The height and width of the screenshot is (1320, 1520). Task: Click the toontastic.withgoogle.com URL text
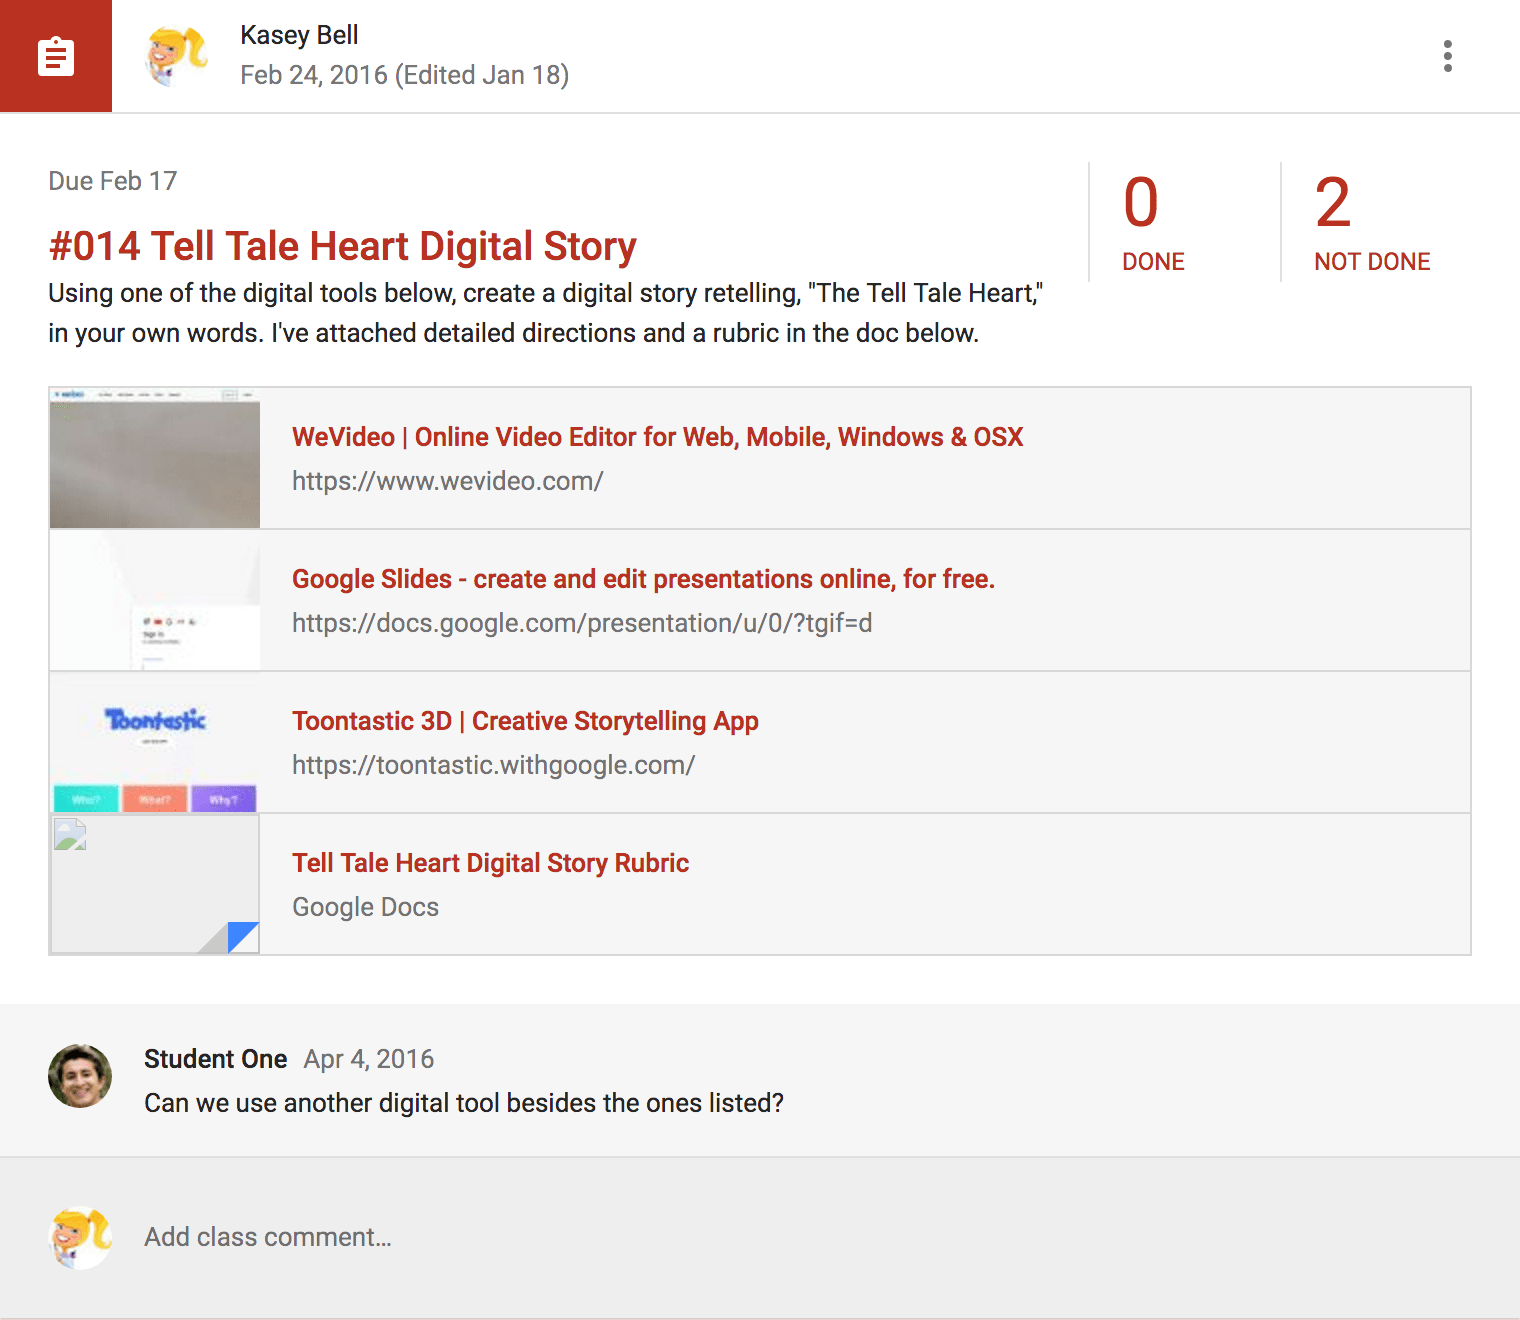[493, 765]
